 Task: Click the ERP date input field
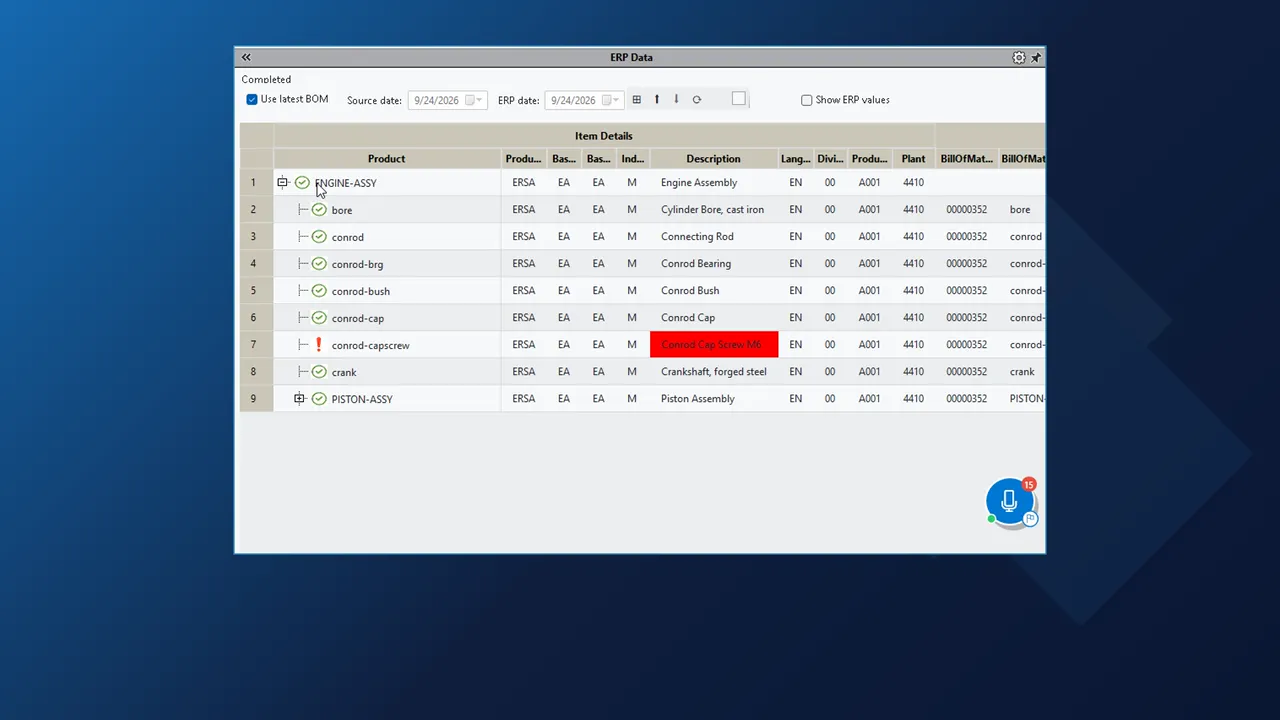pos(584,100)
